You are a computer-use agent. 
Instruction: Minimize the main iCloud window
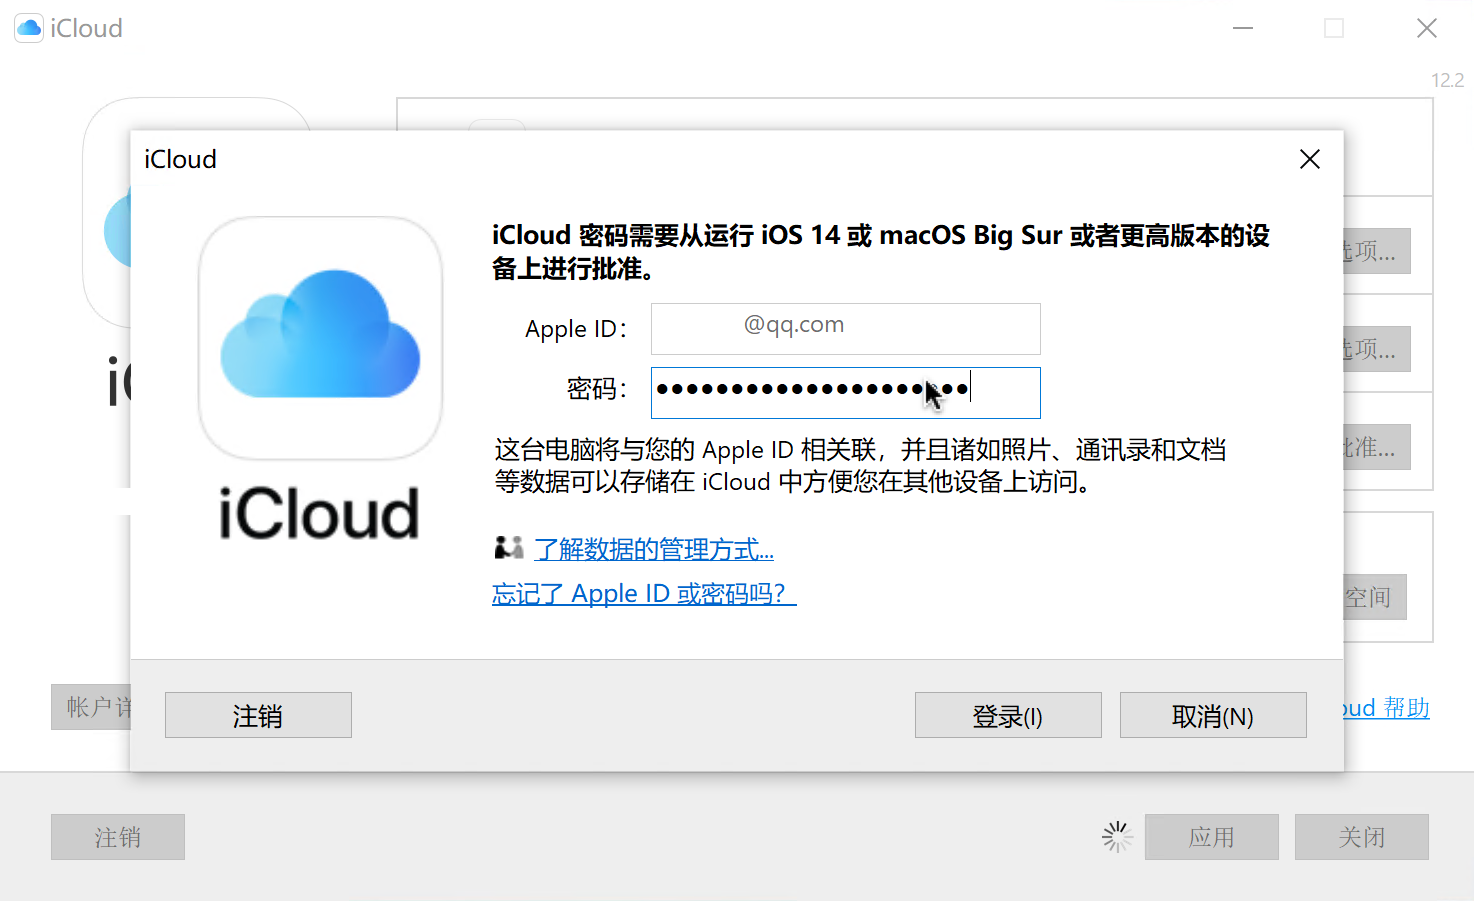click(x=1243, y=28)
